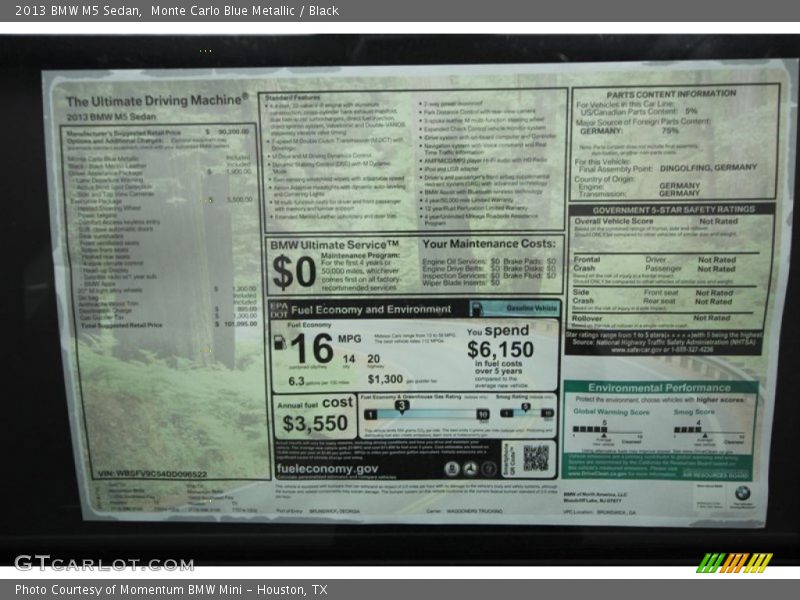Screen dimensions: 800x600
Task: Click the annual fuel cost '$3,550'
Action: coord(315,423)
